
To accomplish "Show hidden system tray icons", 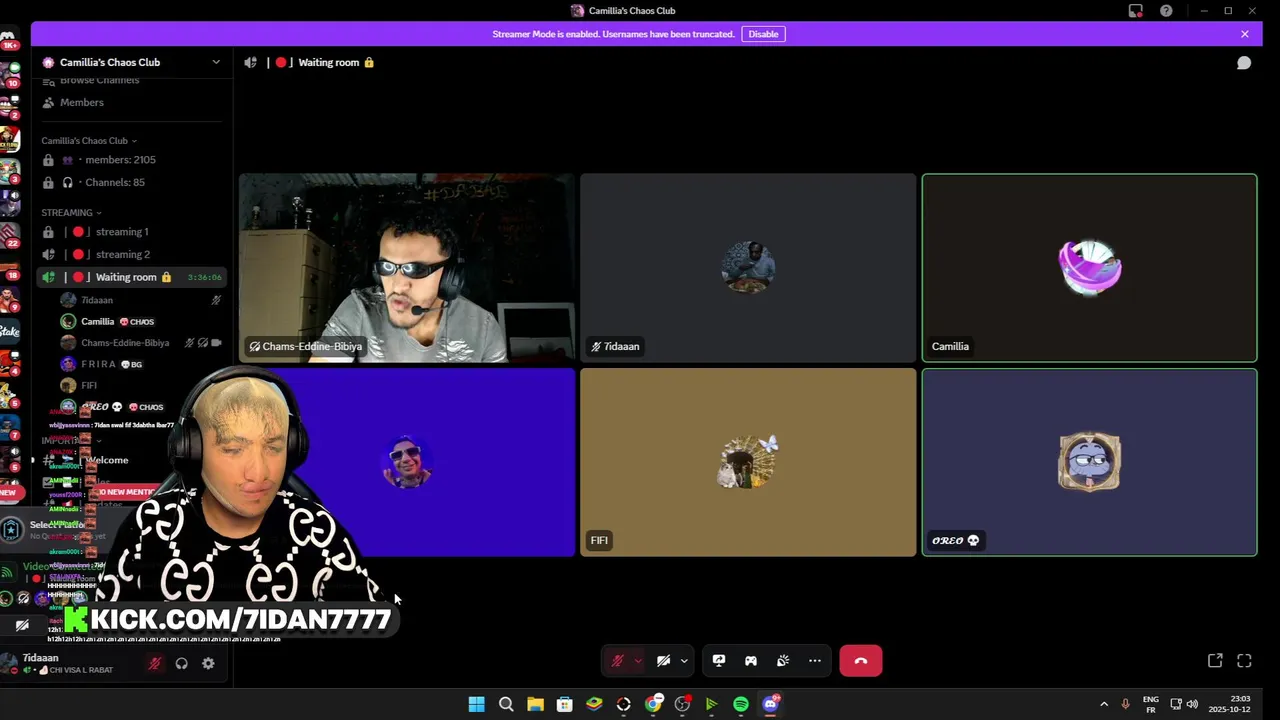I will 1104,704.
